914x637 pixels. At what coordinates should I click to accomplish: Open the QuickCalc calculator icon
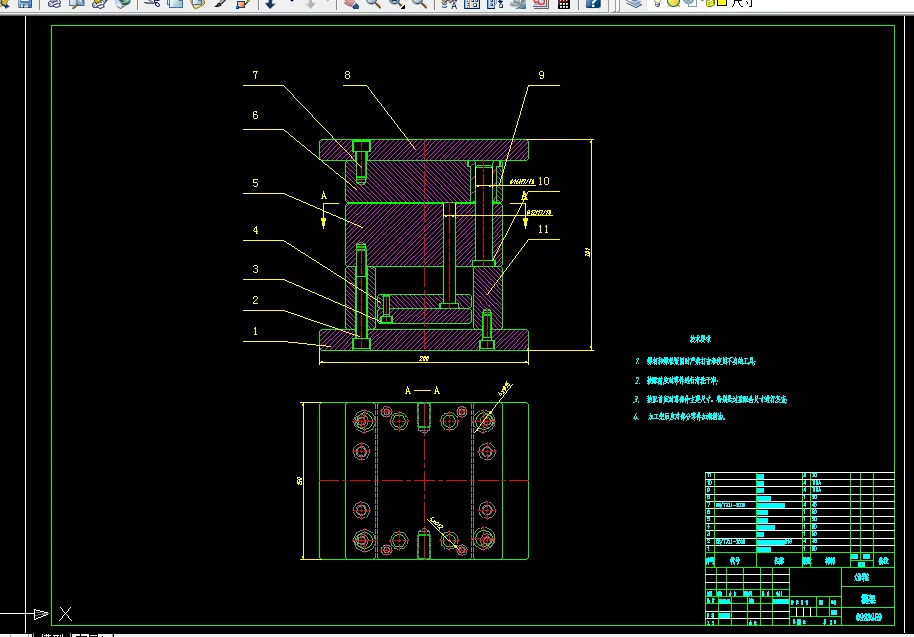click(564, 3)
